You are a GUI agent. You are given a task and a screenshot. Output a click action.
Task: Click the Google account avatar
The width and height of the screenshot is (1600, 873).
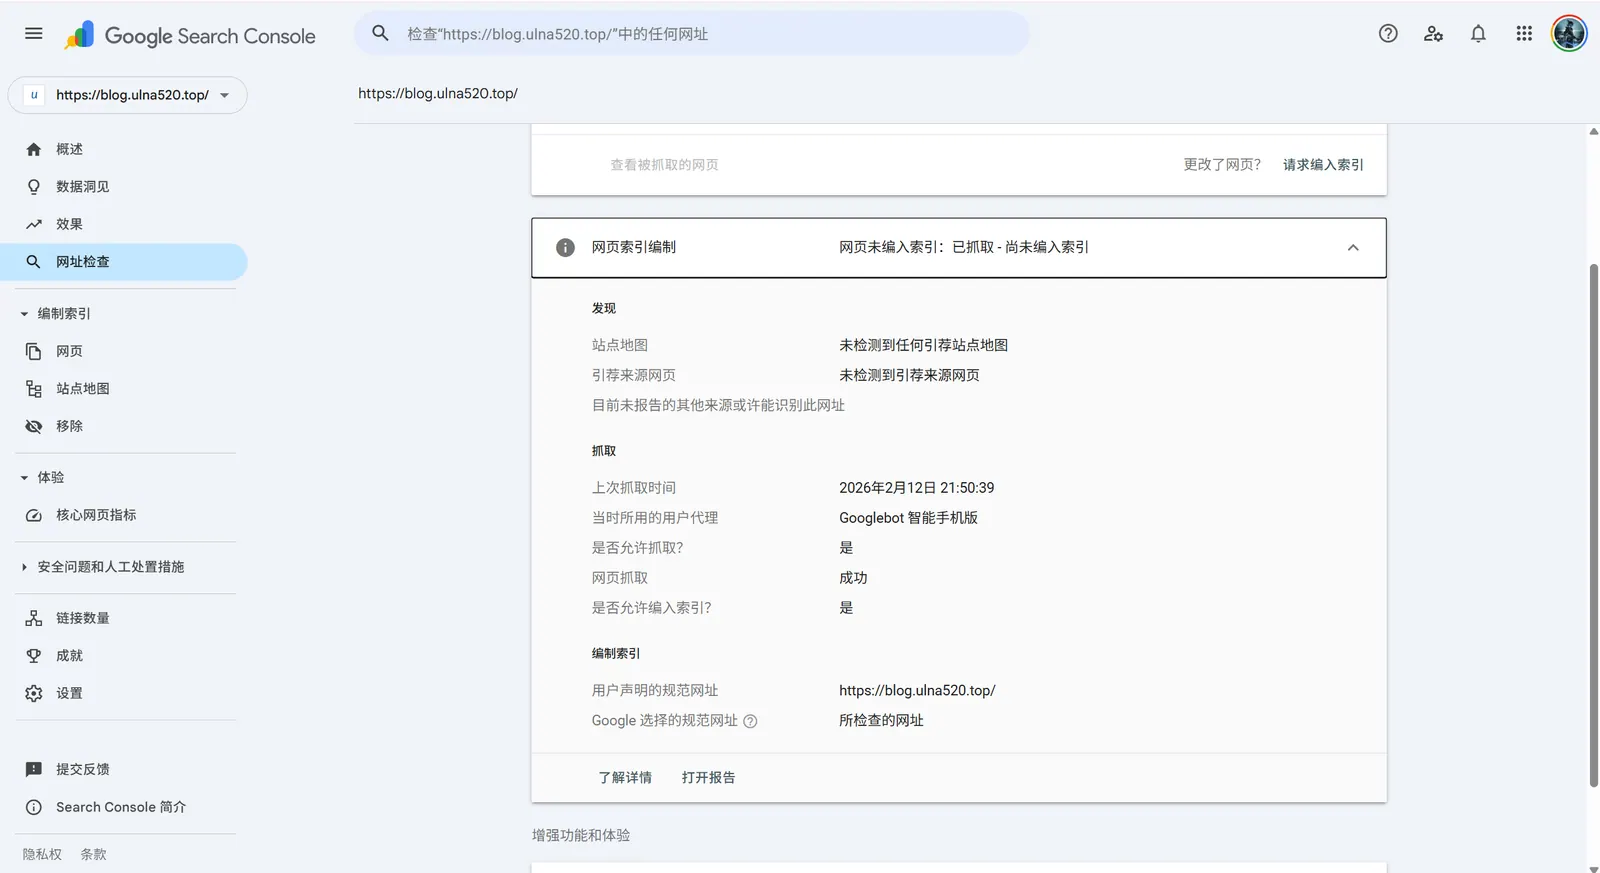pos(1568,34)
